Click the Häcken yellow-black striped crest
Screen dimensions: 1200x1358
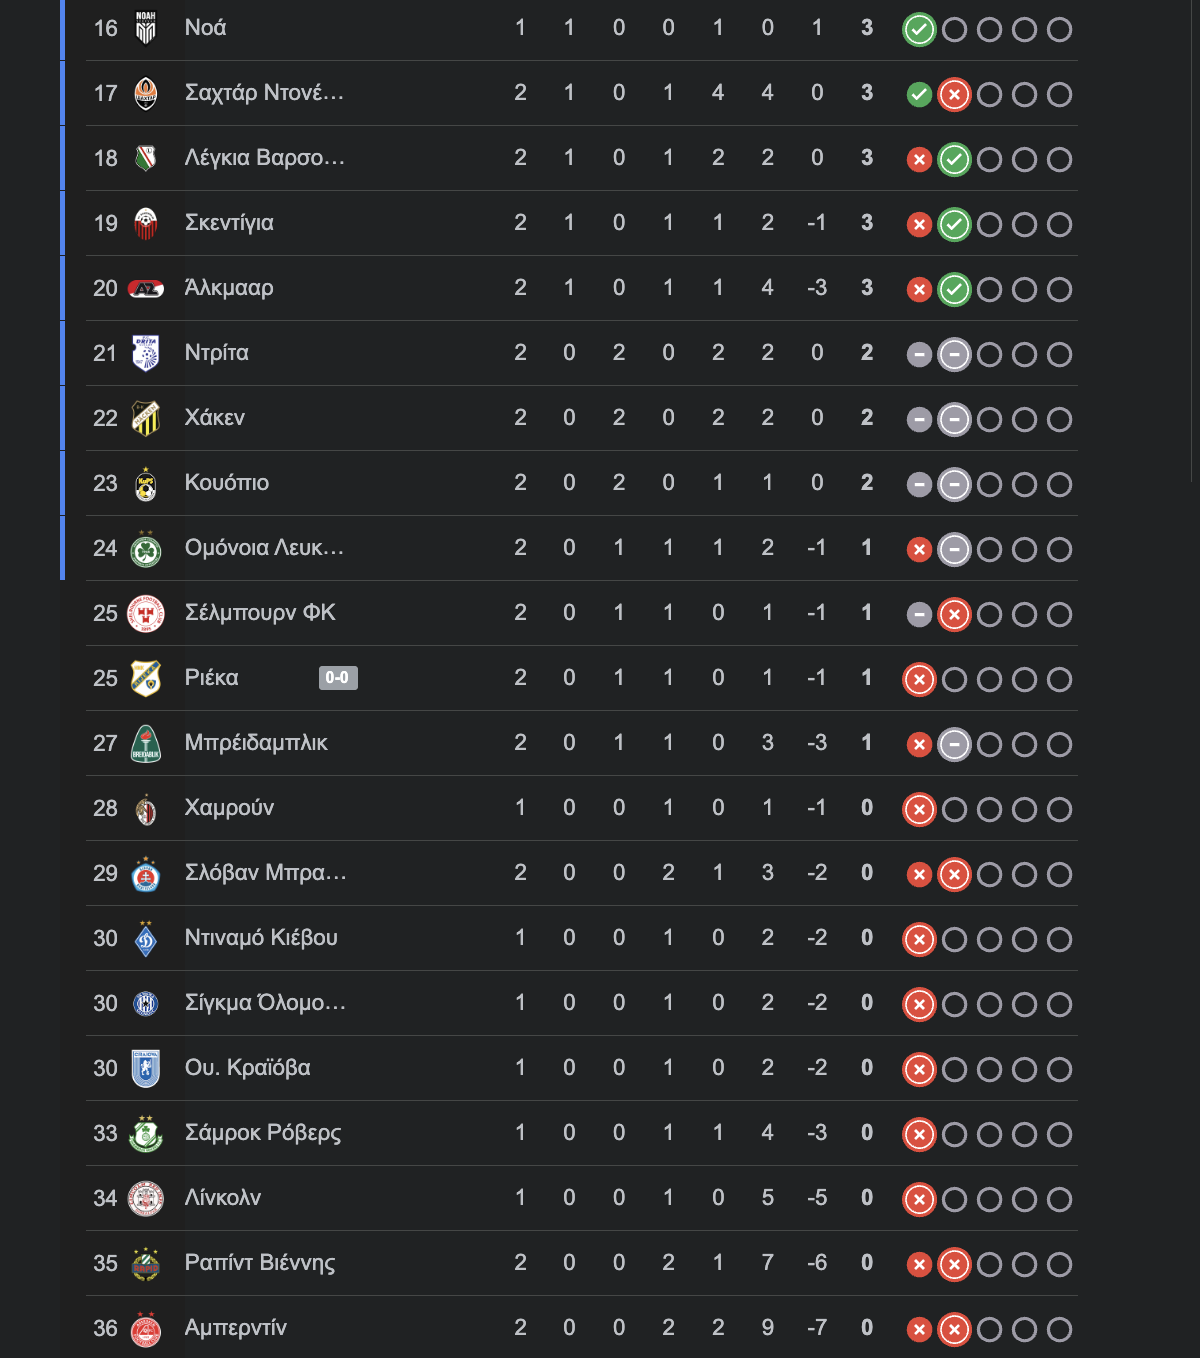tap(146, 418)
